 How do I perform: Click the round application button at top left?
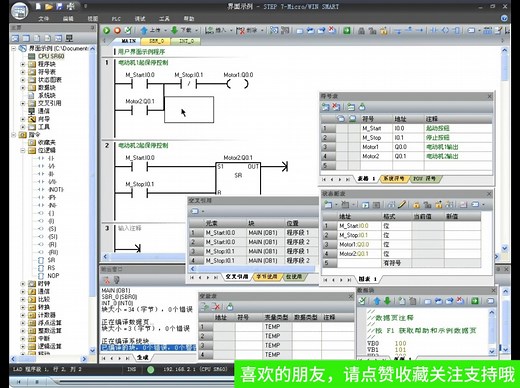pyautogui.click(x=19, y=11)
